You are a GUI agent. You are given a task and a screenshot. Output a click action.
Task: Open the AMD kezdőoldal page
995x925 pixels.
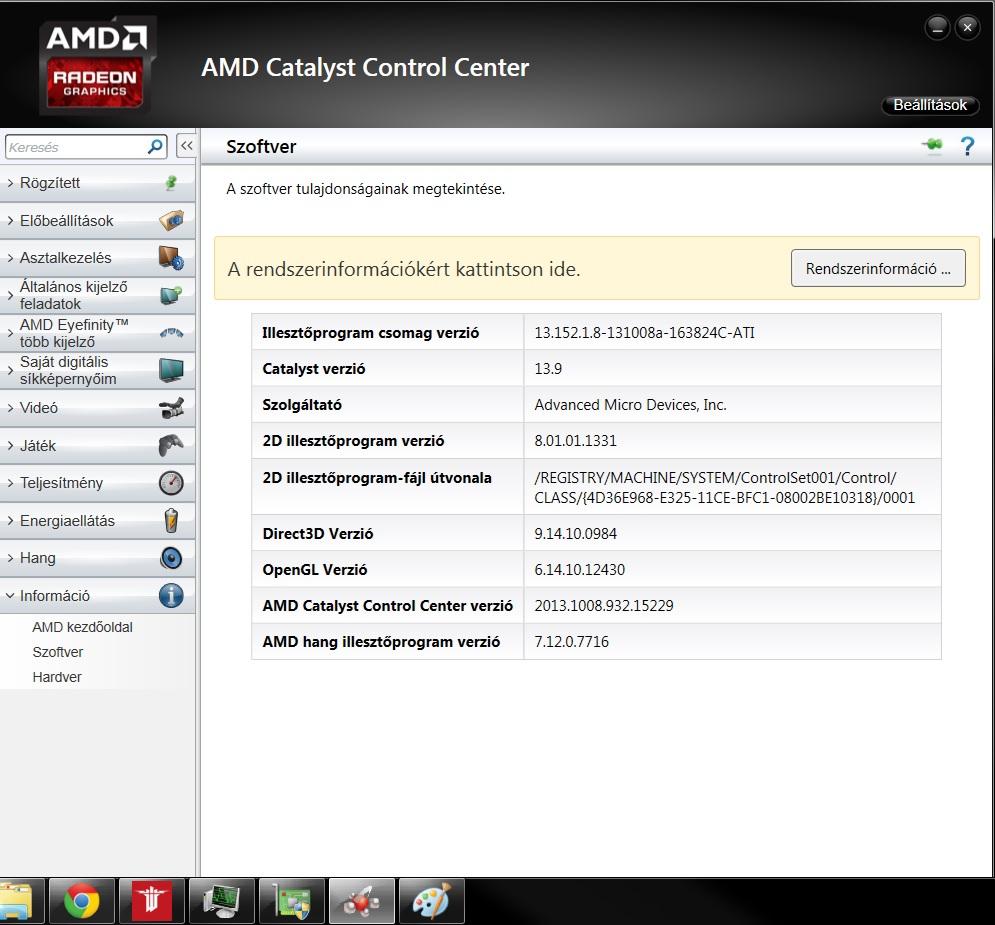coord(82,627)
